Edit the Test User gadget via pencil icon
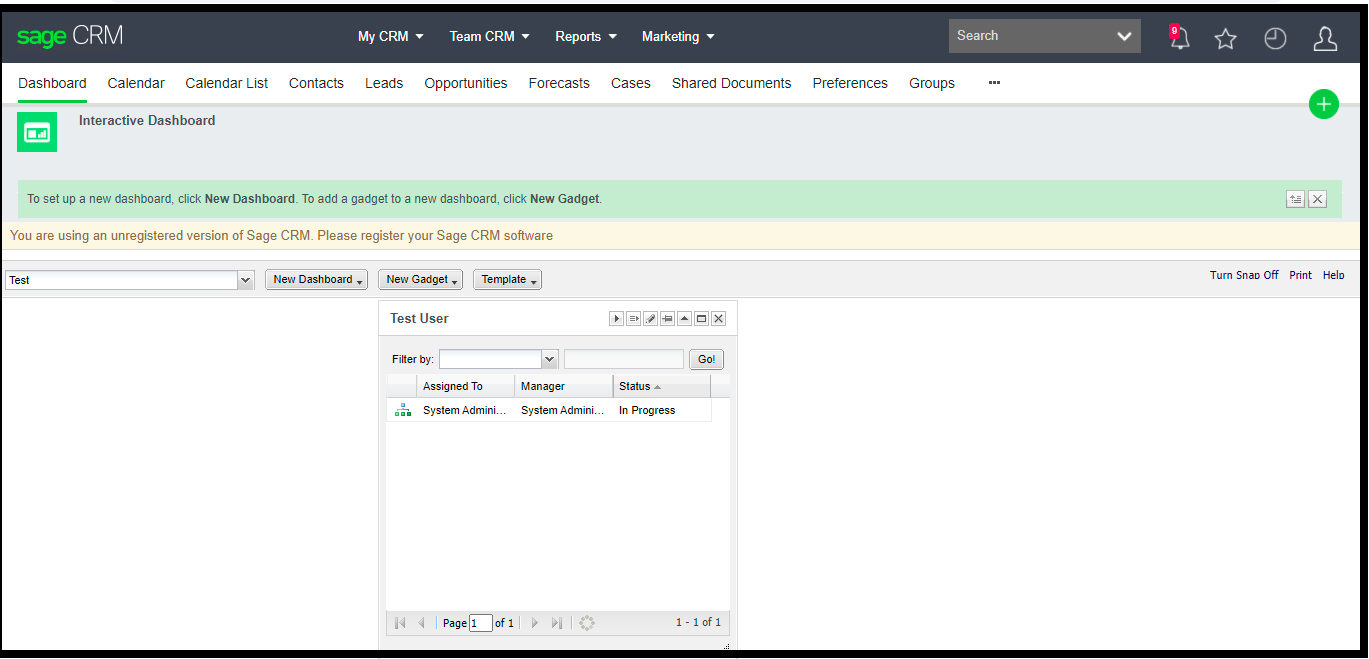 pyautogui.click(x=650, y=318)
